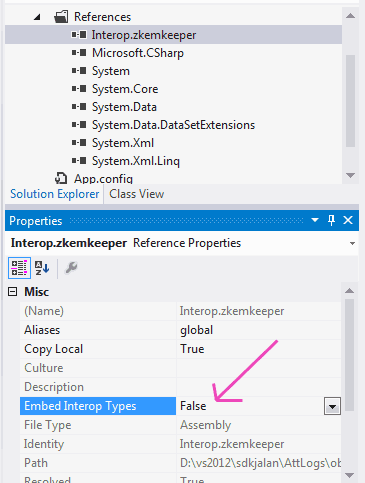The height and width of the screenshot is (483, 365).
Task: Select the Copy Local property row
Action: pyautogui.click(x=180, y=349)
